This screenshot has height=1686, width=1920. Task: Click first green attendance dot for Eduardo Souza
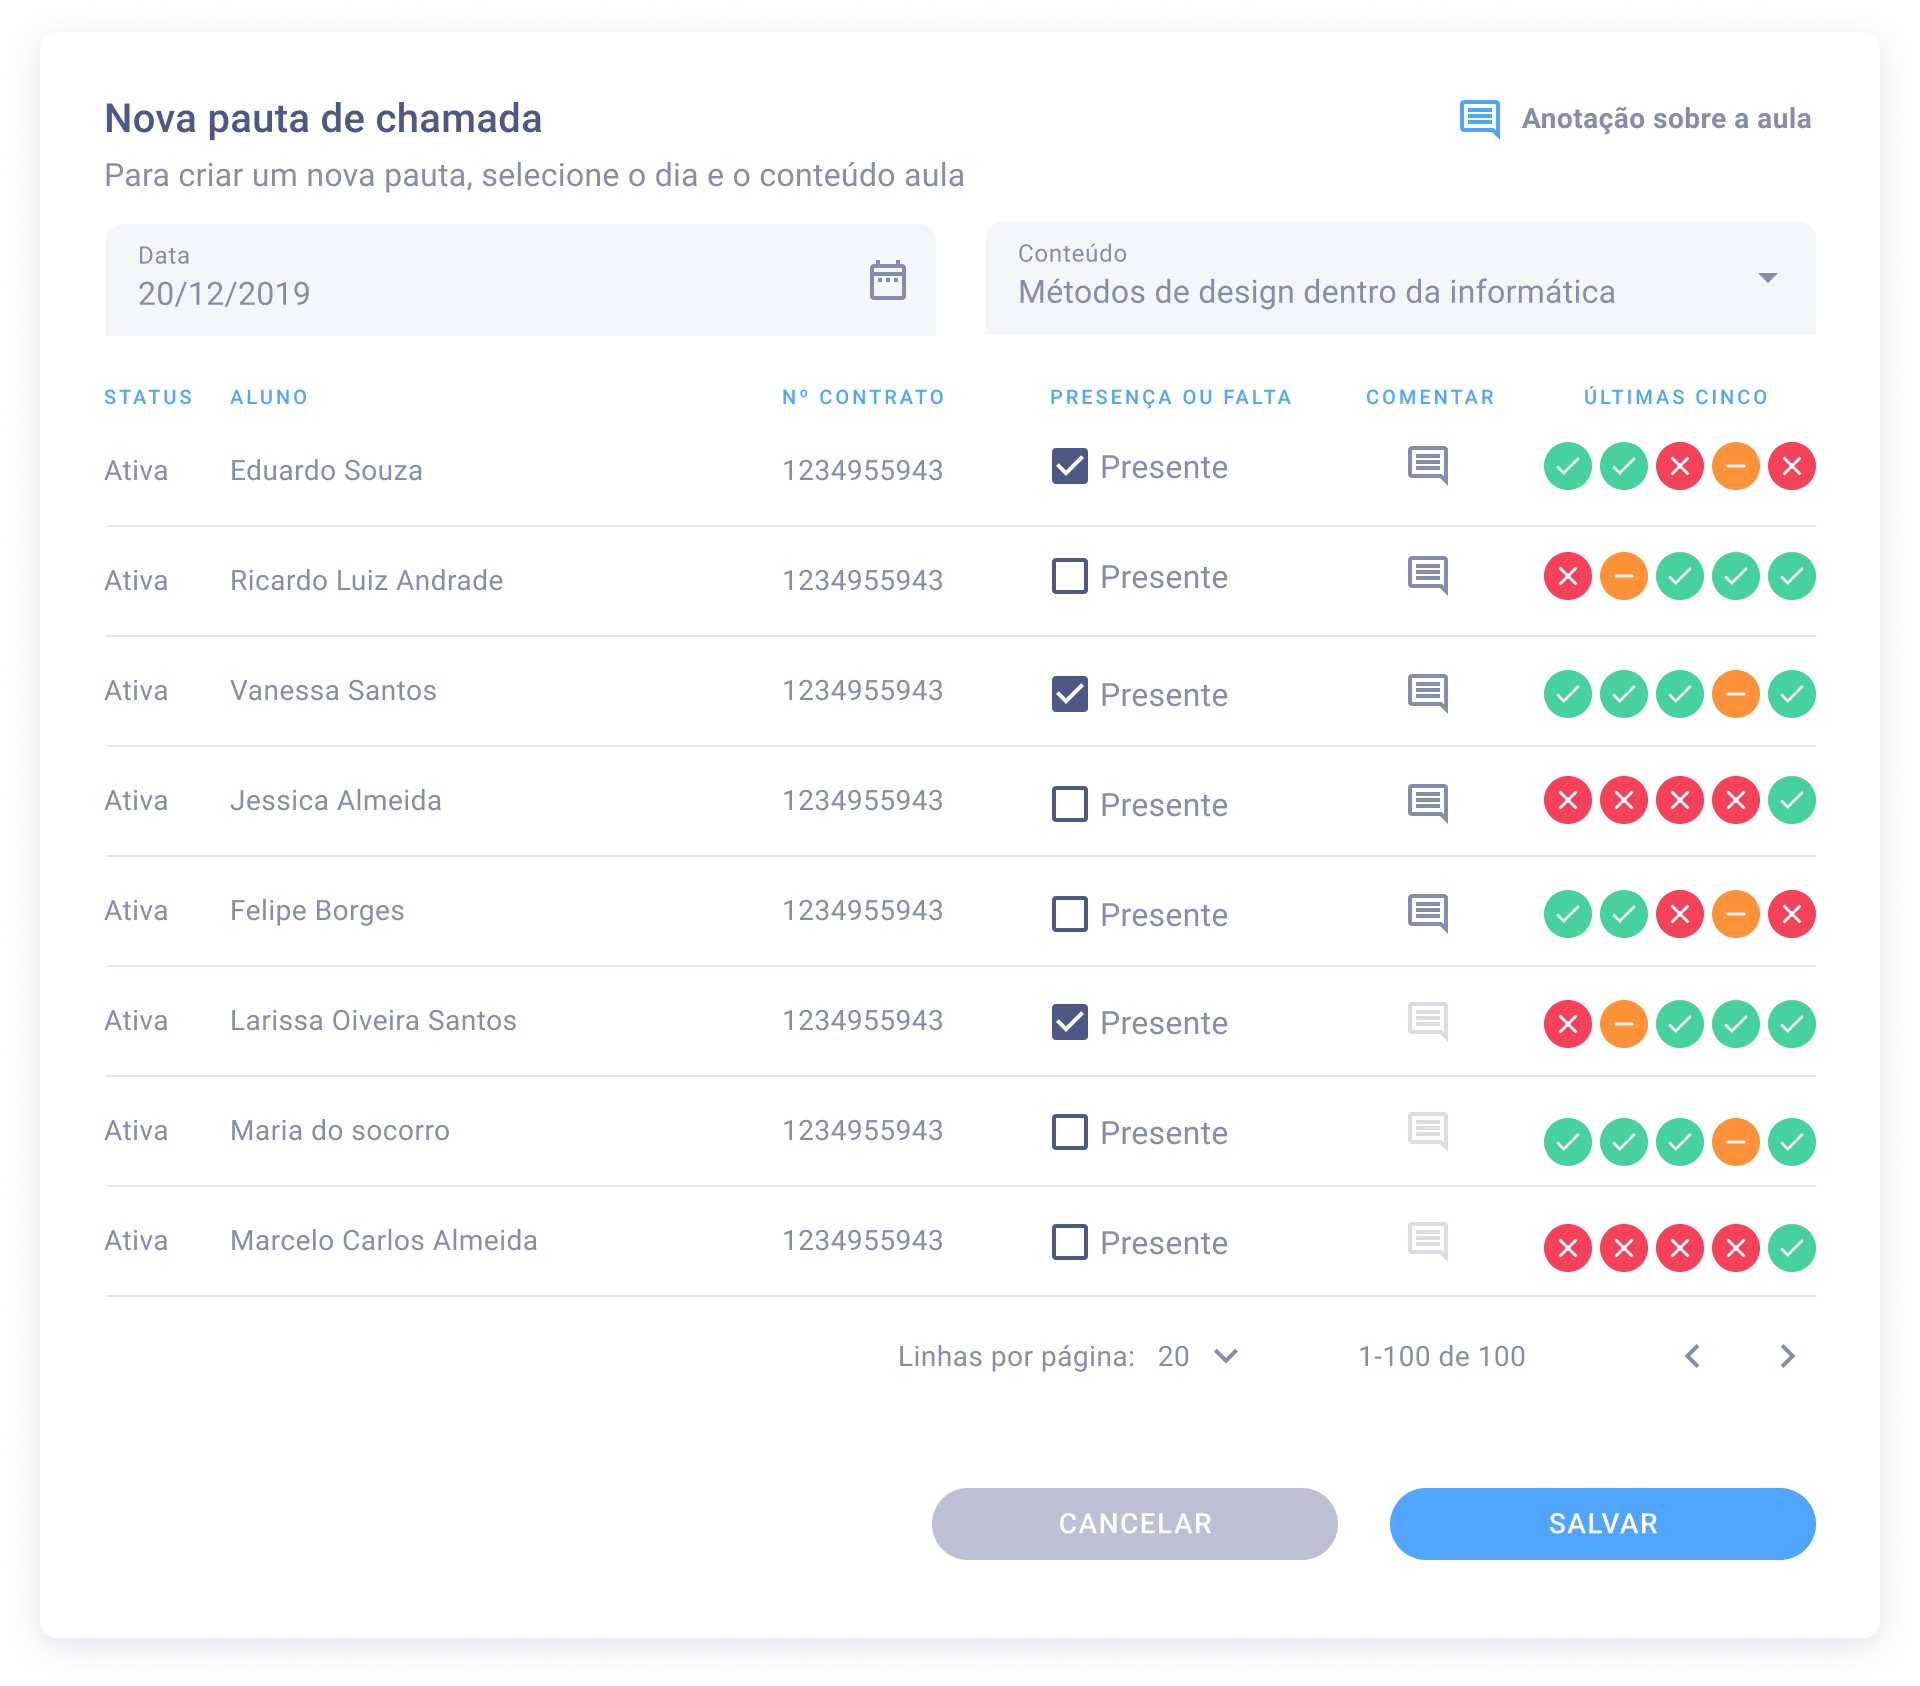[x=1567, y=466]
